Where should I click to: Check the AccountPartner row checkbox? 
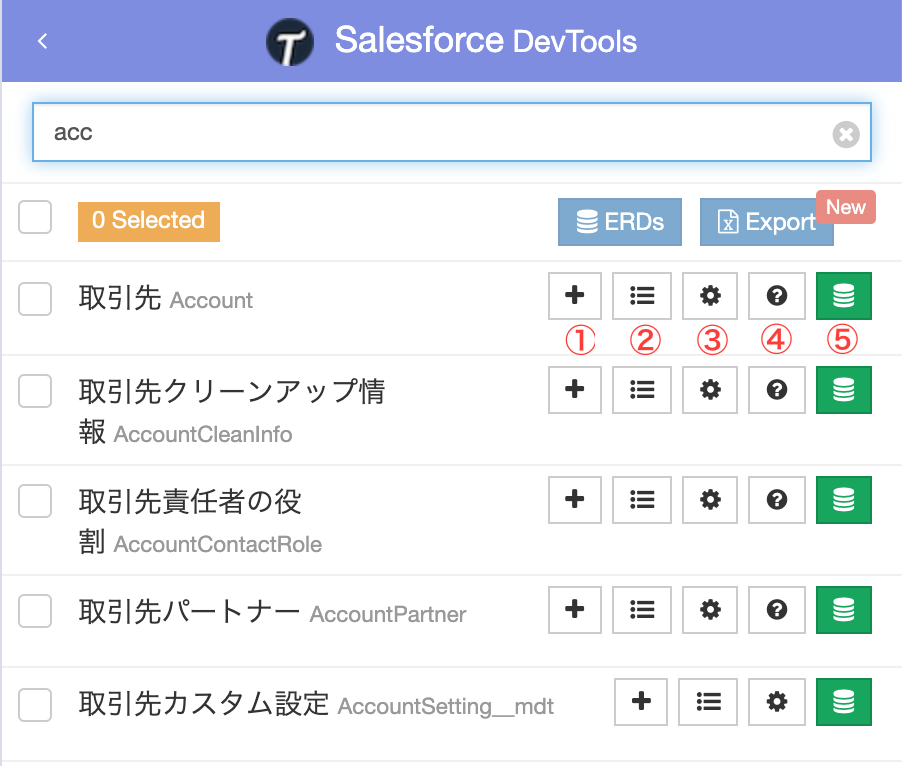click(35, 611)
